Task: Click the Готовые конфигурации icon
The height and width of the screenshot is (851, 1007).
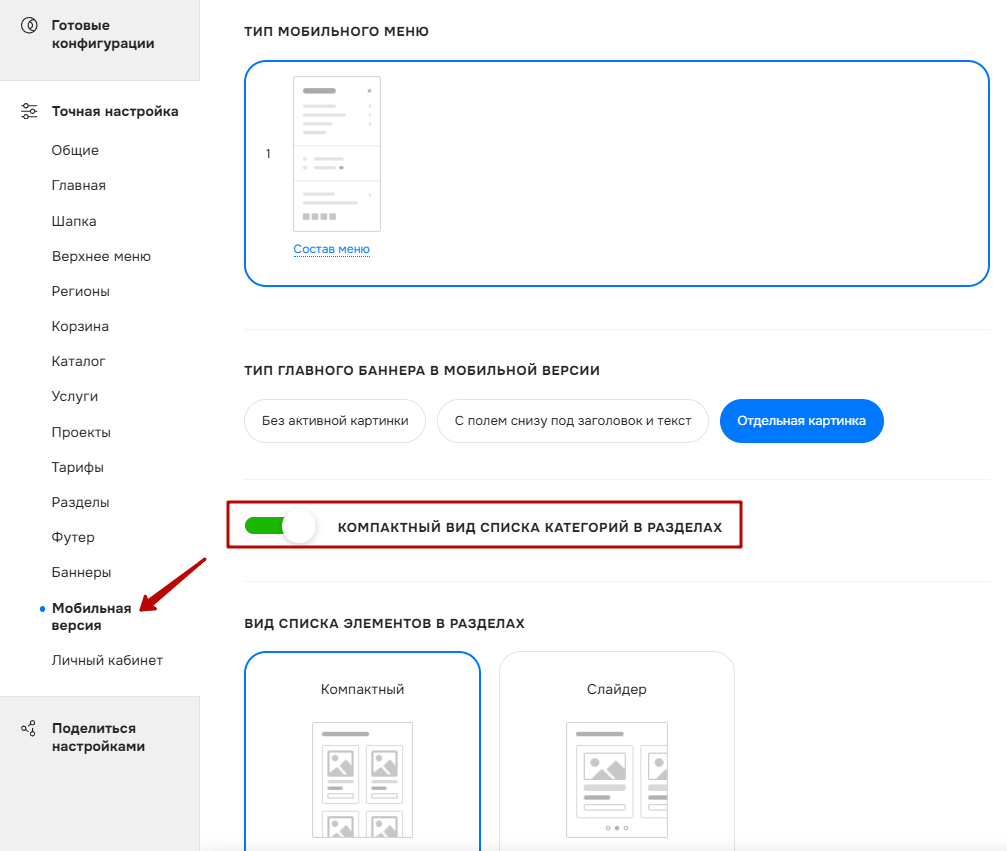Action: tap(29, 26)
